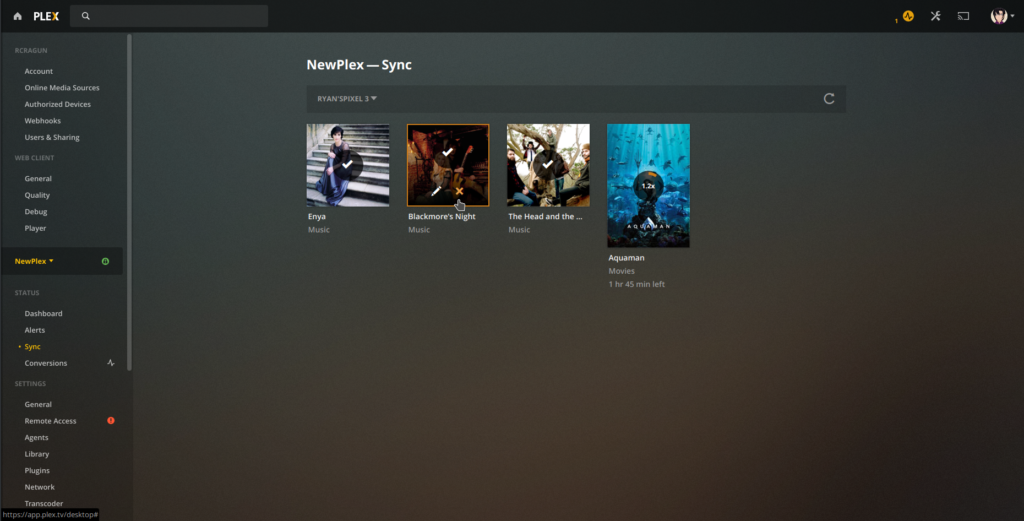Open settings wrench icon
This screenshot has height=521, width=1024.
tap(936, 16)
